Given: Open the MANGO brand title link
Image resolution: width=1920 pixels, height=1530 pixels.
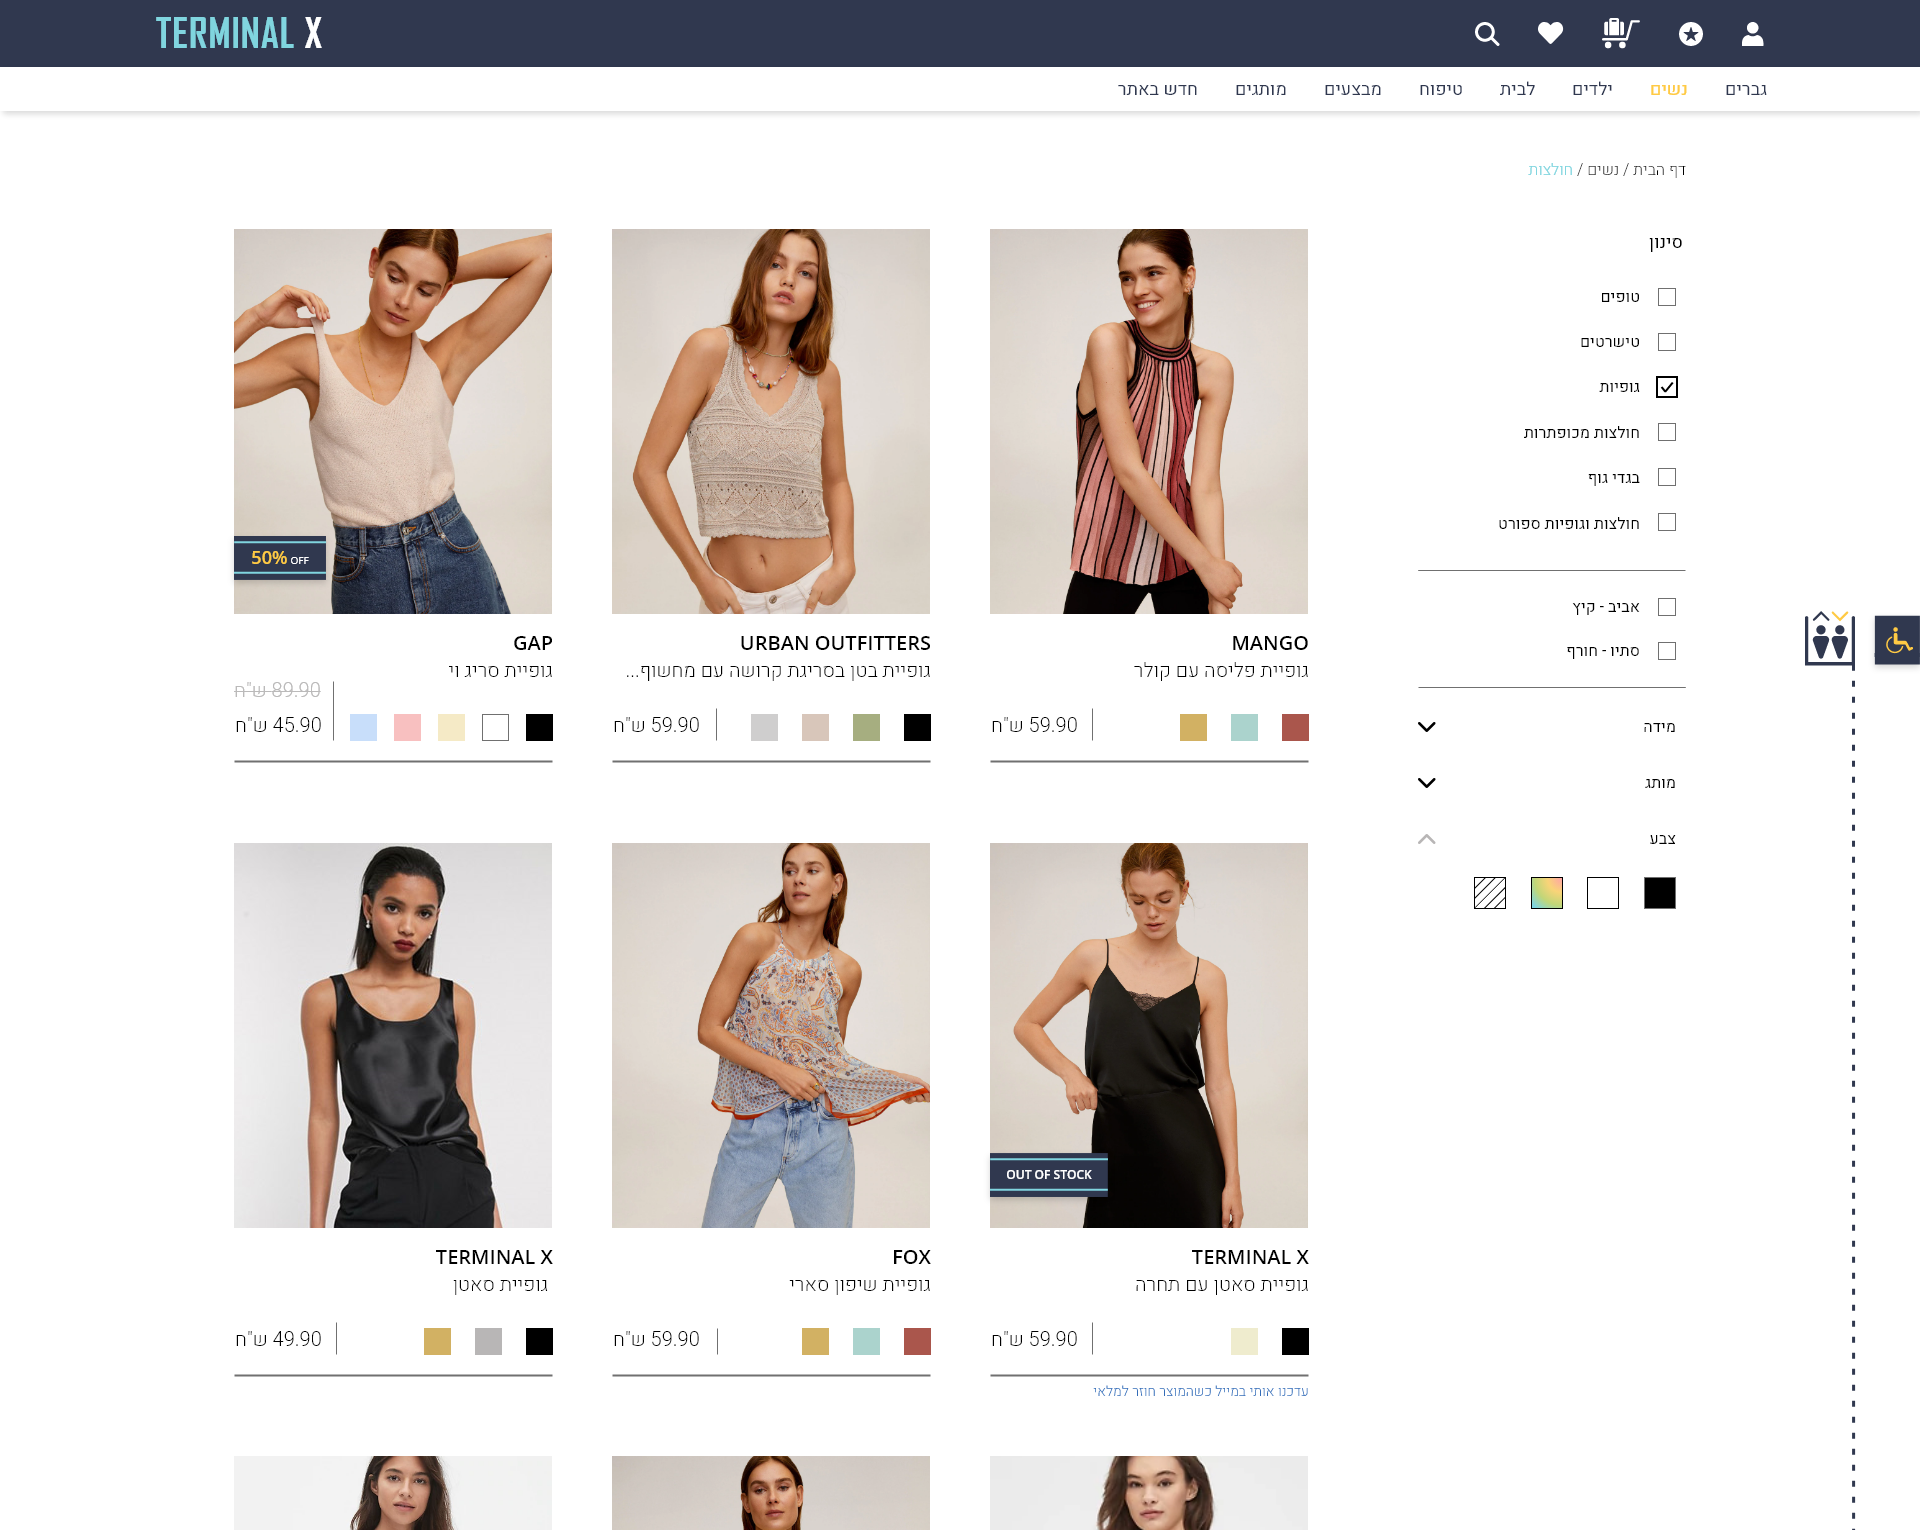Looking at the screenshot, I should click(1270, 643).
